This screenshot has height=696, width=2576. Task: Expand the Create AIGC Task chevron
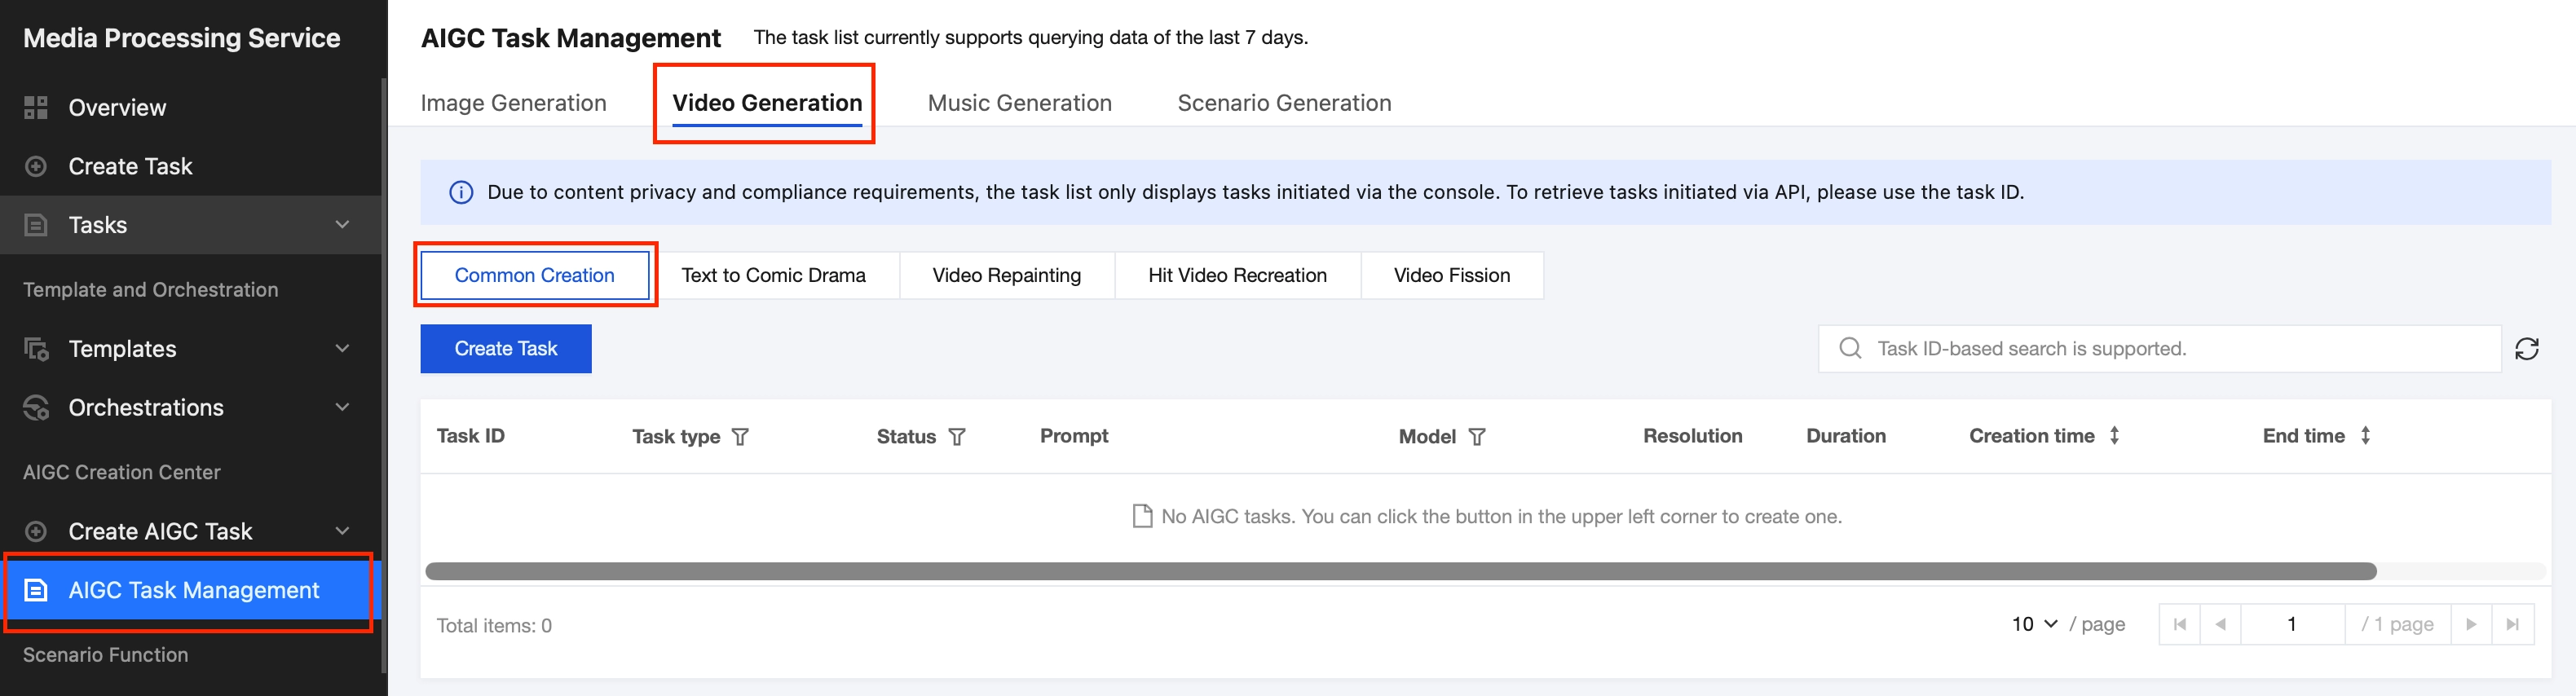[342, 531]
